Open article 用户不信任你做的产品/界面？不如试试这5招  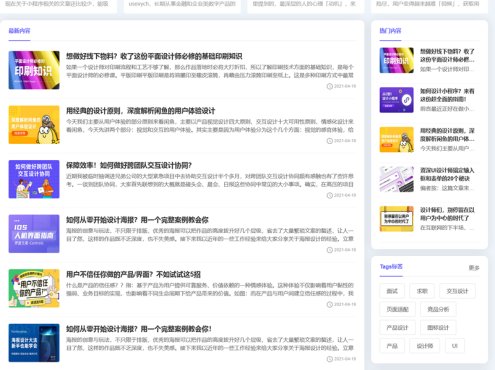tap(133, 274)
